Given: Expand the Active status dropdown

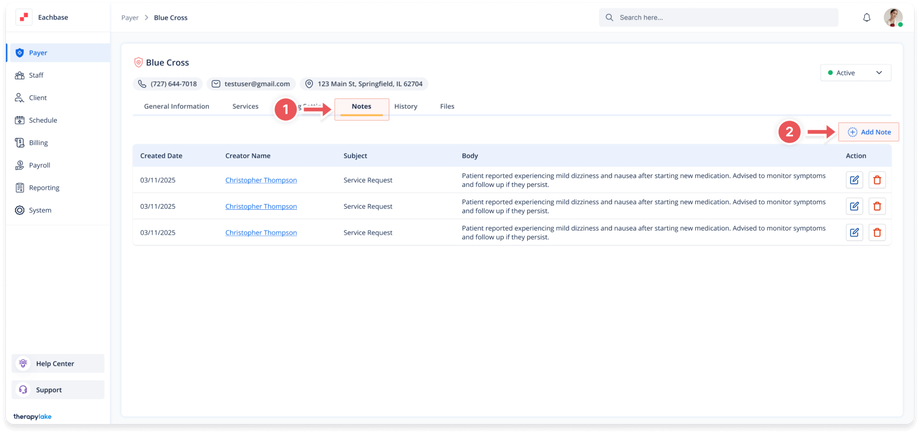Looking at the screenshot, I should (854, 73).
